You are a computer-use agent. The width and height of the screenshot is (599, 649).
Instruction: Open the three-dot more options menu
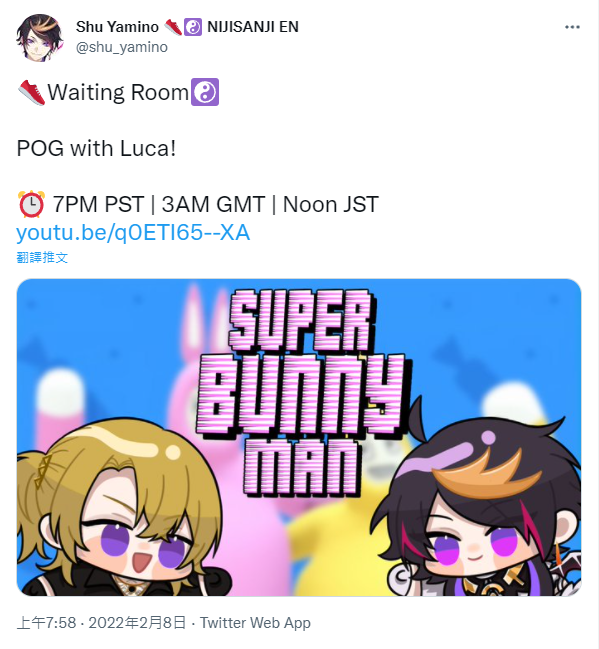tap(572, 27)
